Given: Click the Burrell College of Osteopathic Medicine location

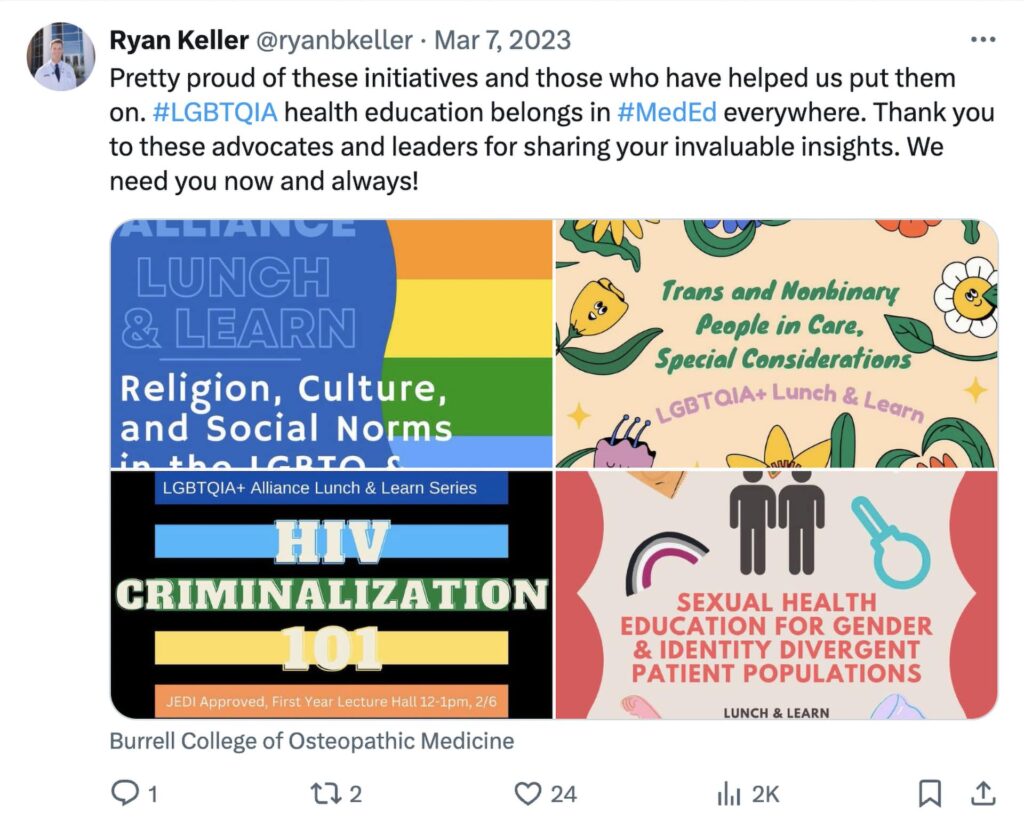Looking at the screenshot, I should click(x=312, y=741).
